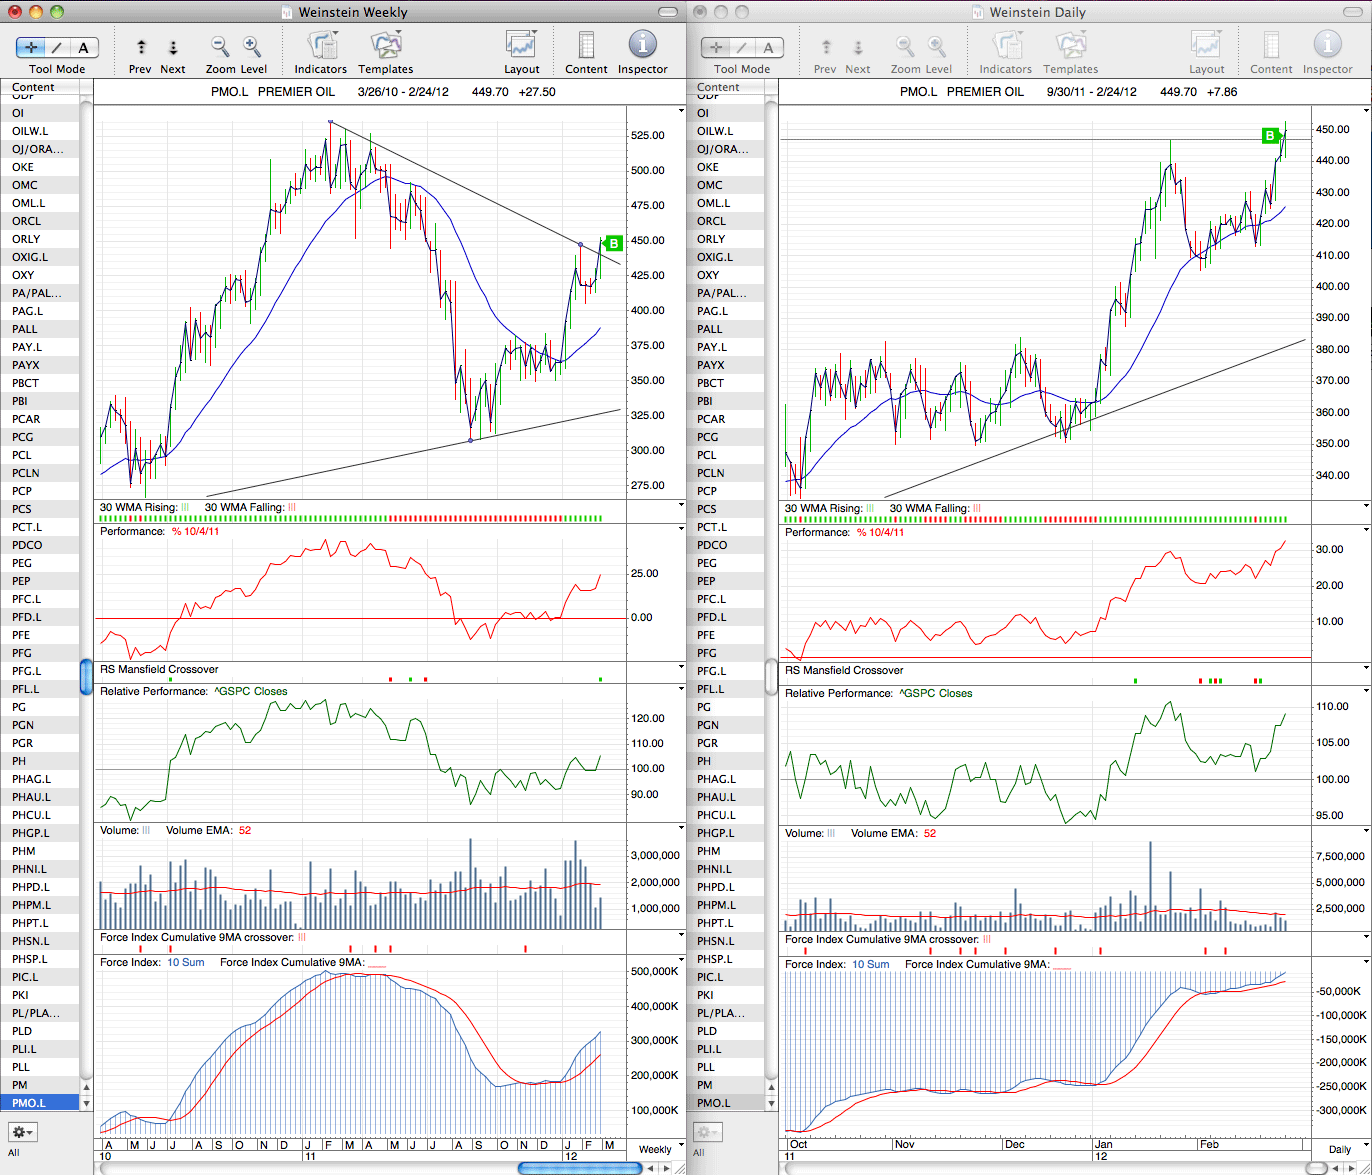This screenshot has height=1175, width=1372.
Task: Click the Weekly chart horizontal scrollbar thumb
Action: (x=578, y=1167)
